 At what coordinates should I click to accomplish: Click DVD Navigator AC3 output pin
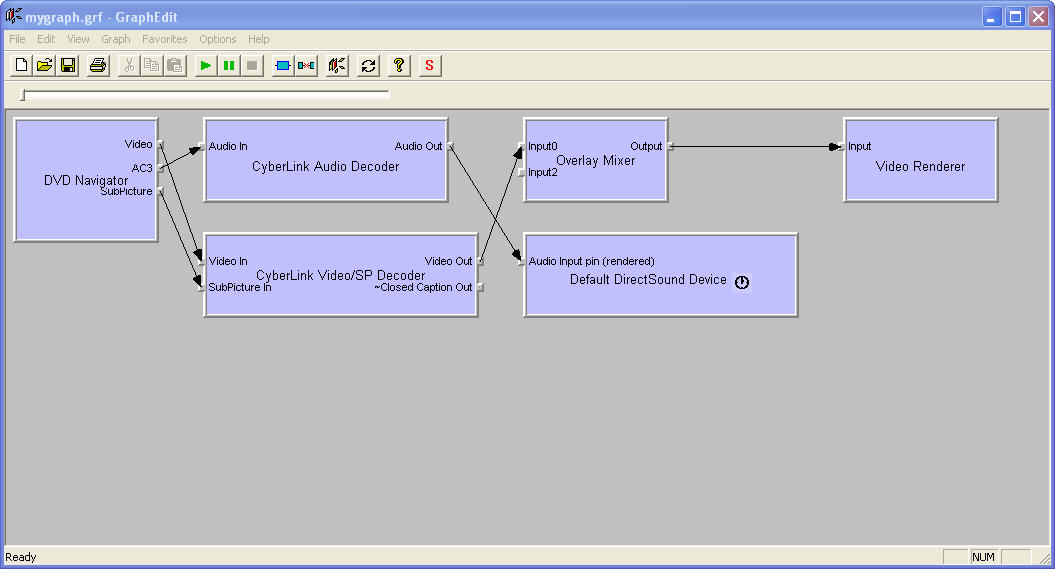[160, 168]
